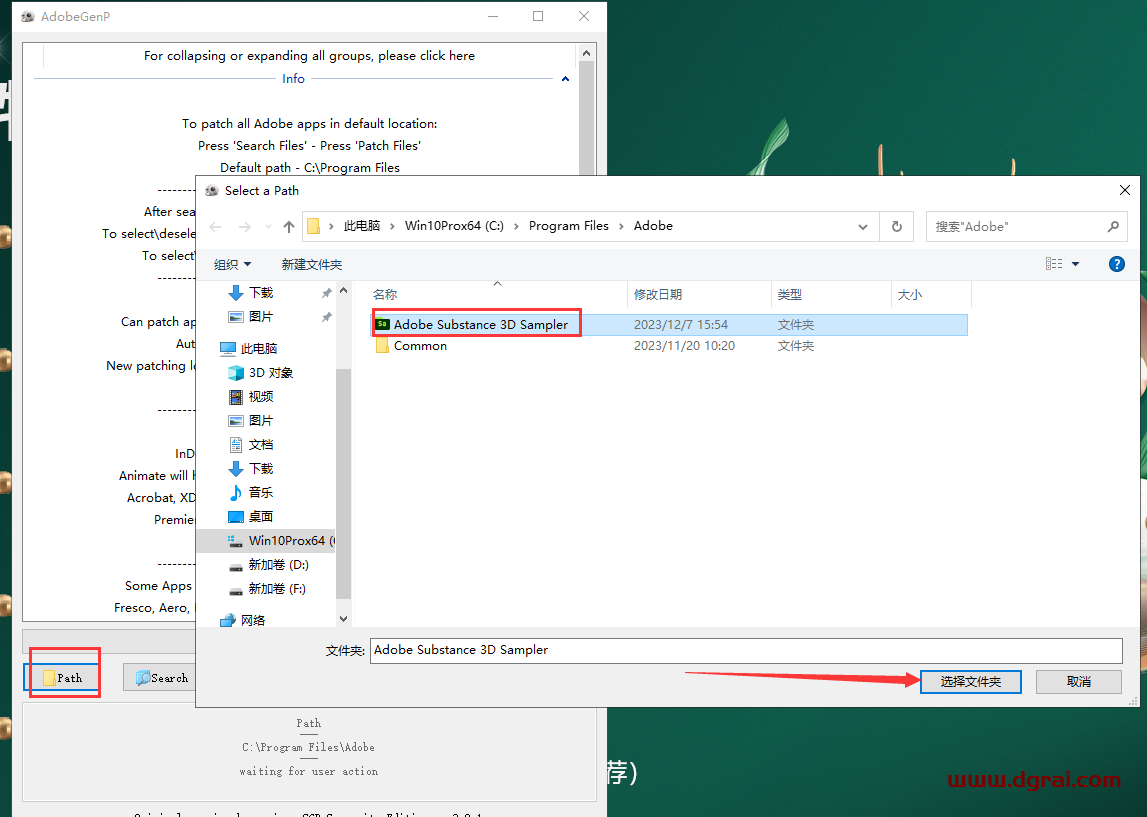This screenshot has width=1147, height=817.
Task: Open 音乐 in navigation tree
Action: click(x=260, y=492)
